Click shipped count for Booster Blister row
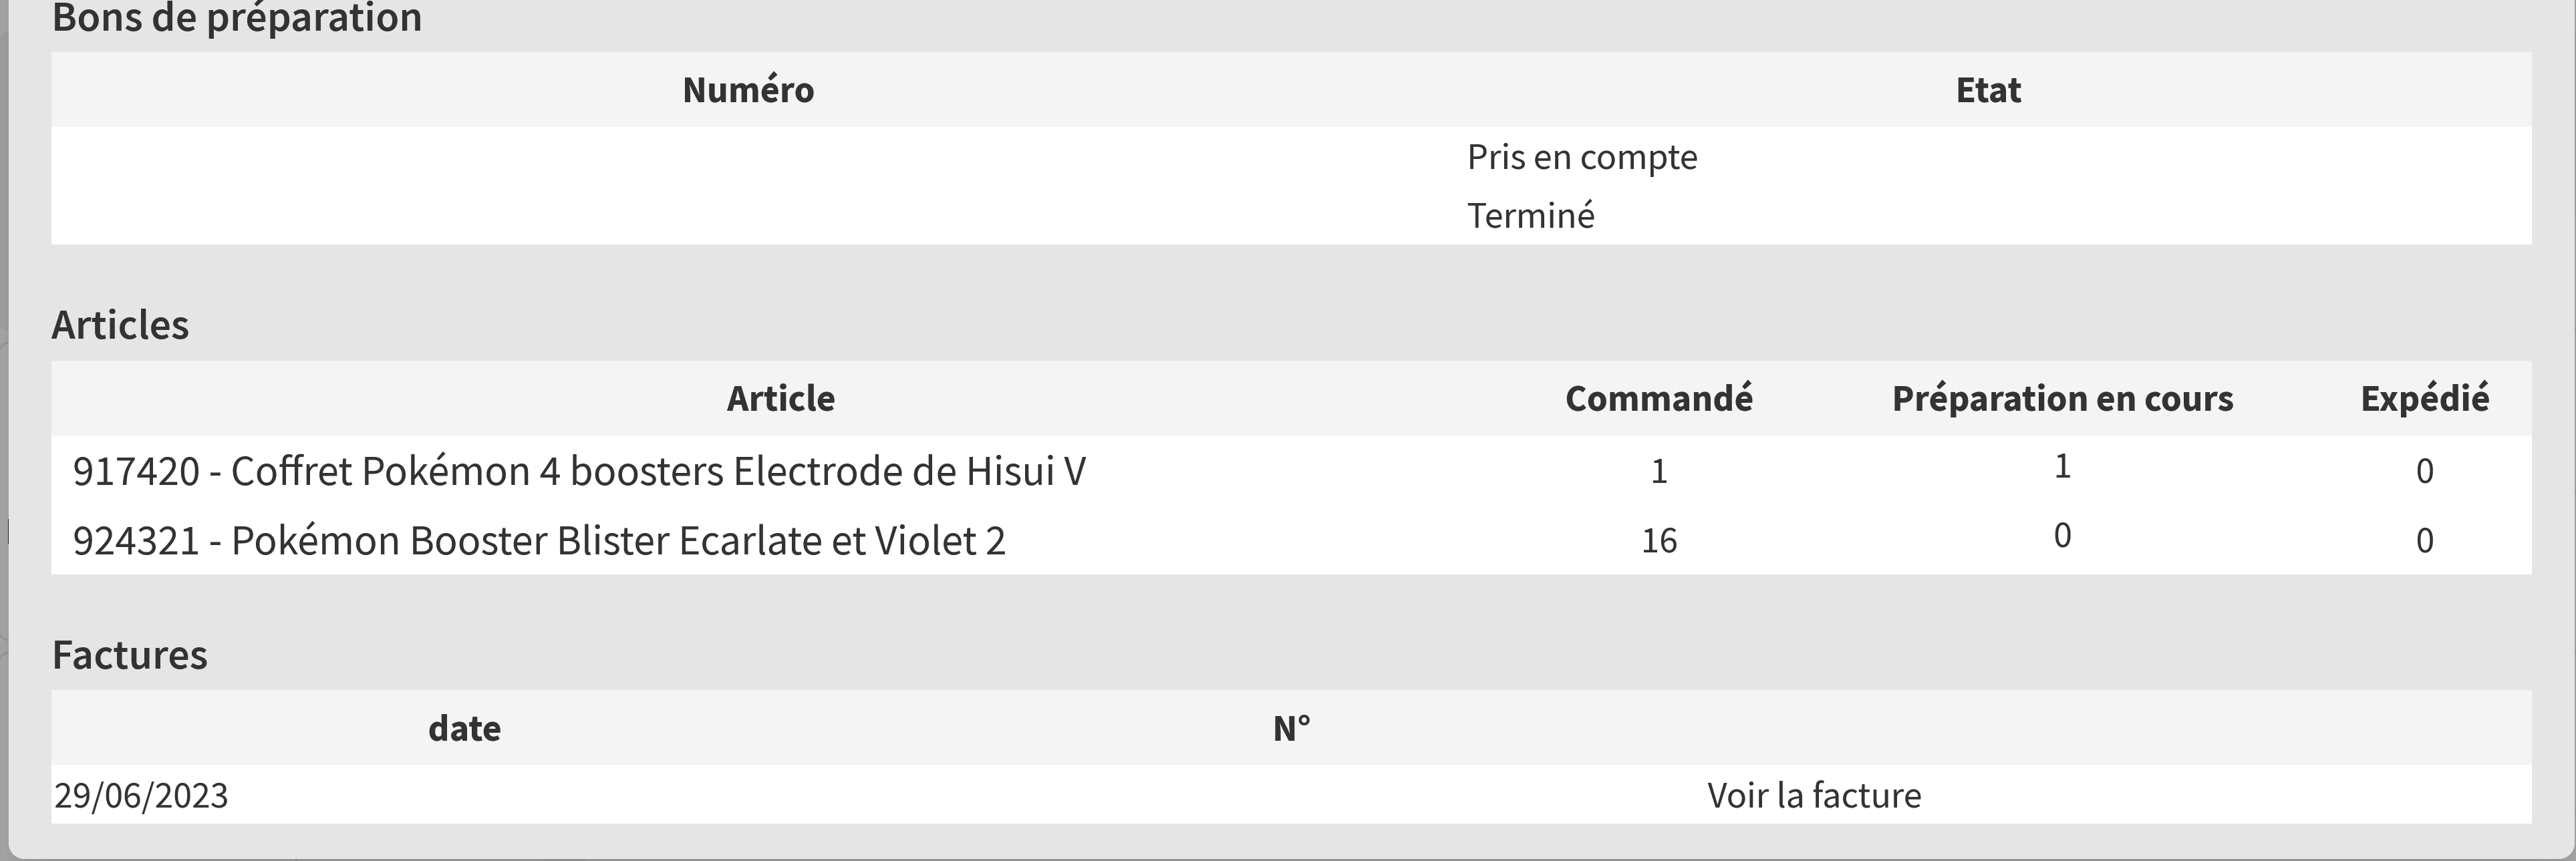2576x861 pixels. coord(2424,541)
